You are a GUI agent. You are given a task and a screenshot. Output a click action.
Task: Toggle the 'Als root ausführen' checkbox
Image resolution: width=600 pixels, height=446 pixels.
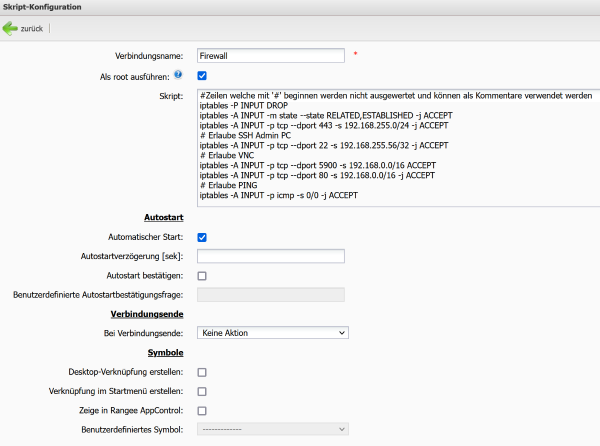(x=202, y=75)
